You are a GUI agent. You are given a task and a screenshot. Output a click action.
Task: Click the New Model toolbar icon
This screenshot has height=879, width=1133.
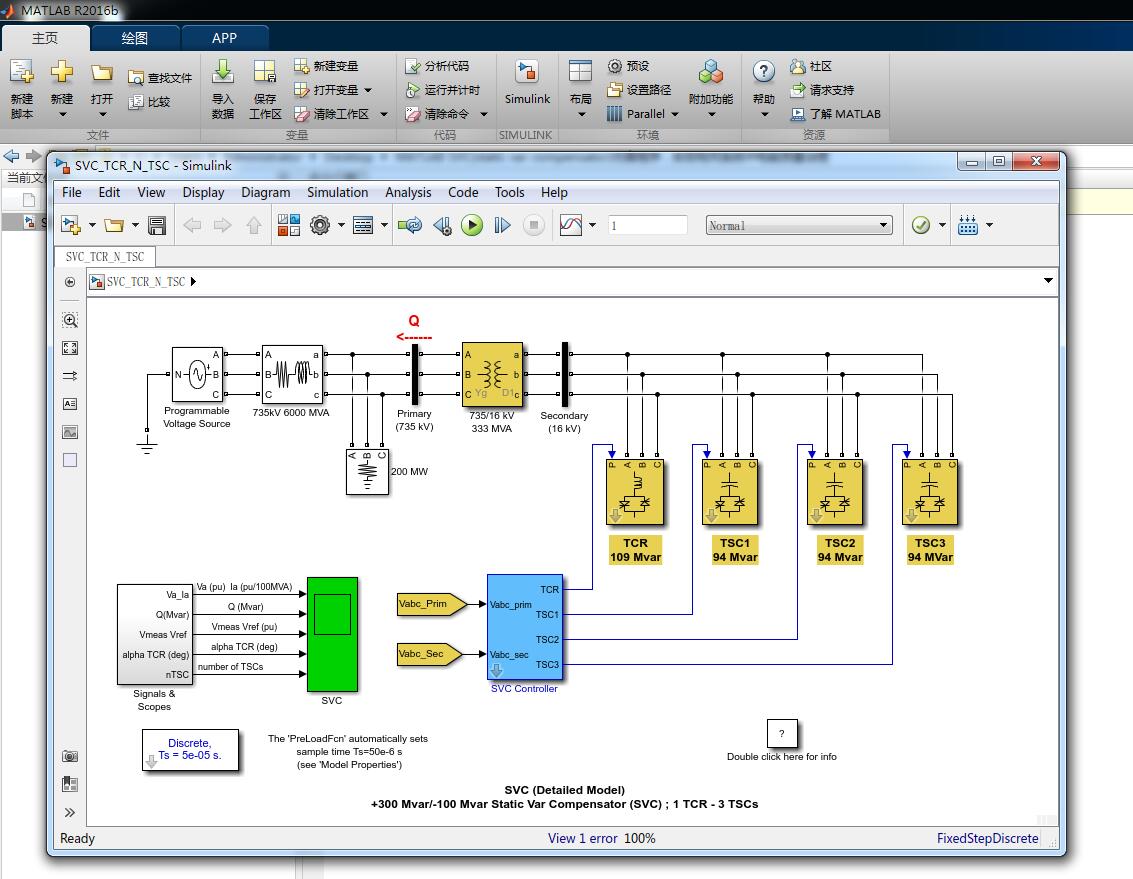[x=71, y=226]
